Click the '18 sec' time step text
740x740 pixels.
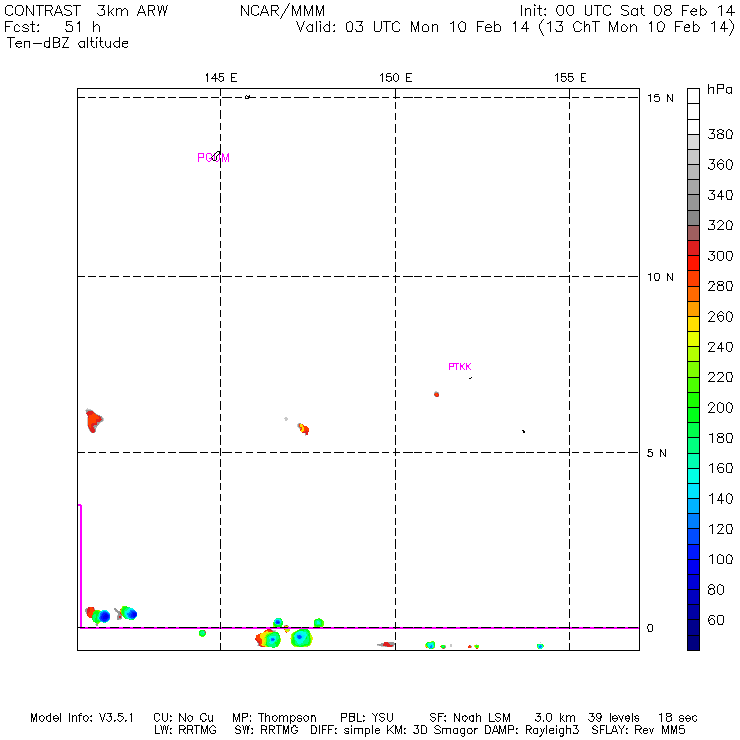[678, 718]
